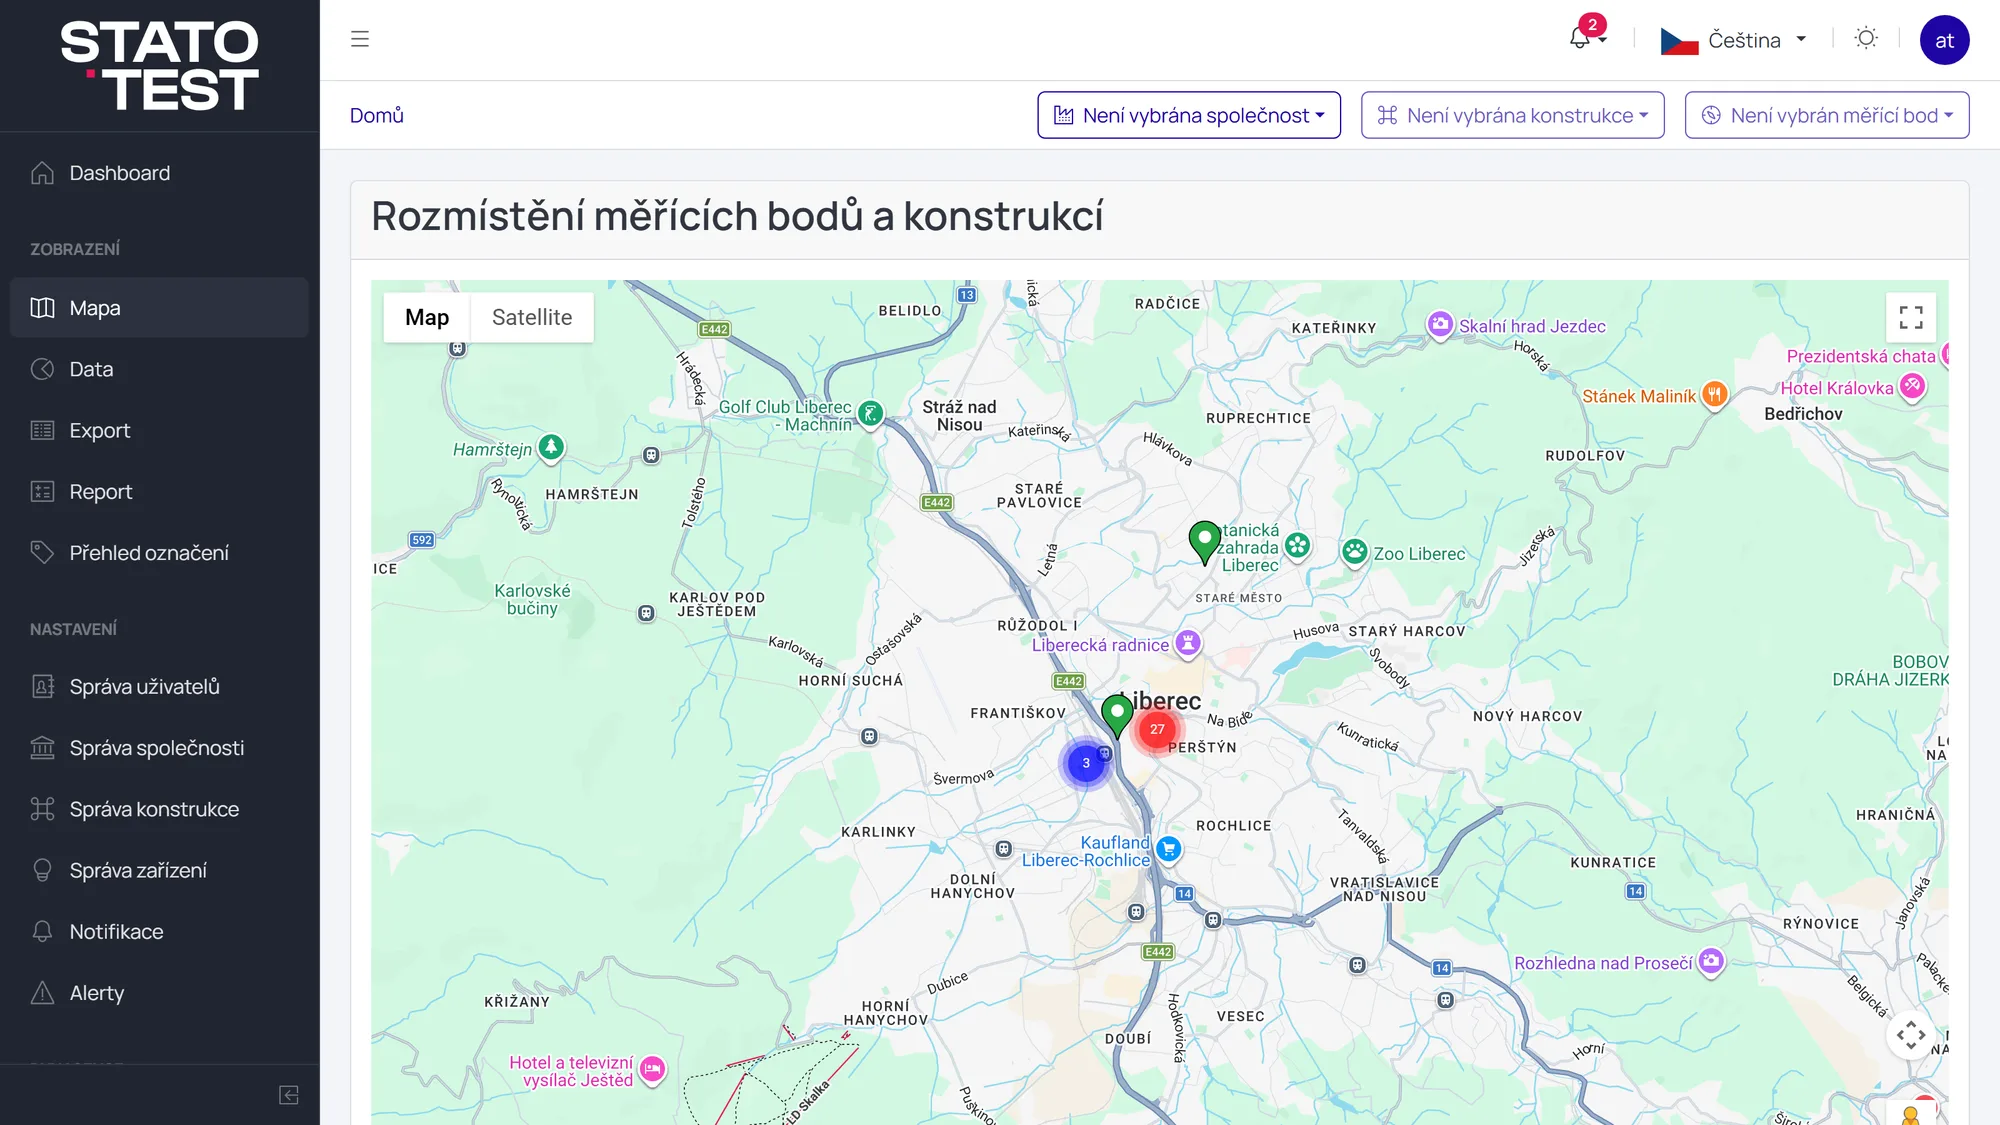Open map camera pan control
2000x1125 pixels.
[1911, 1035]
